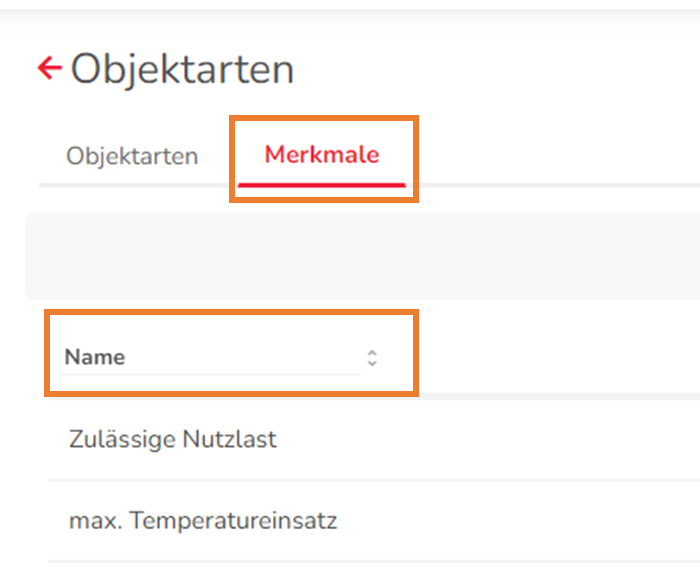This screenshot has height=588, width=700.
Task: Click the up arrow of Name sort
Action: point(372,352)
